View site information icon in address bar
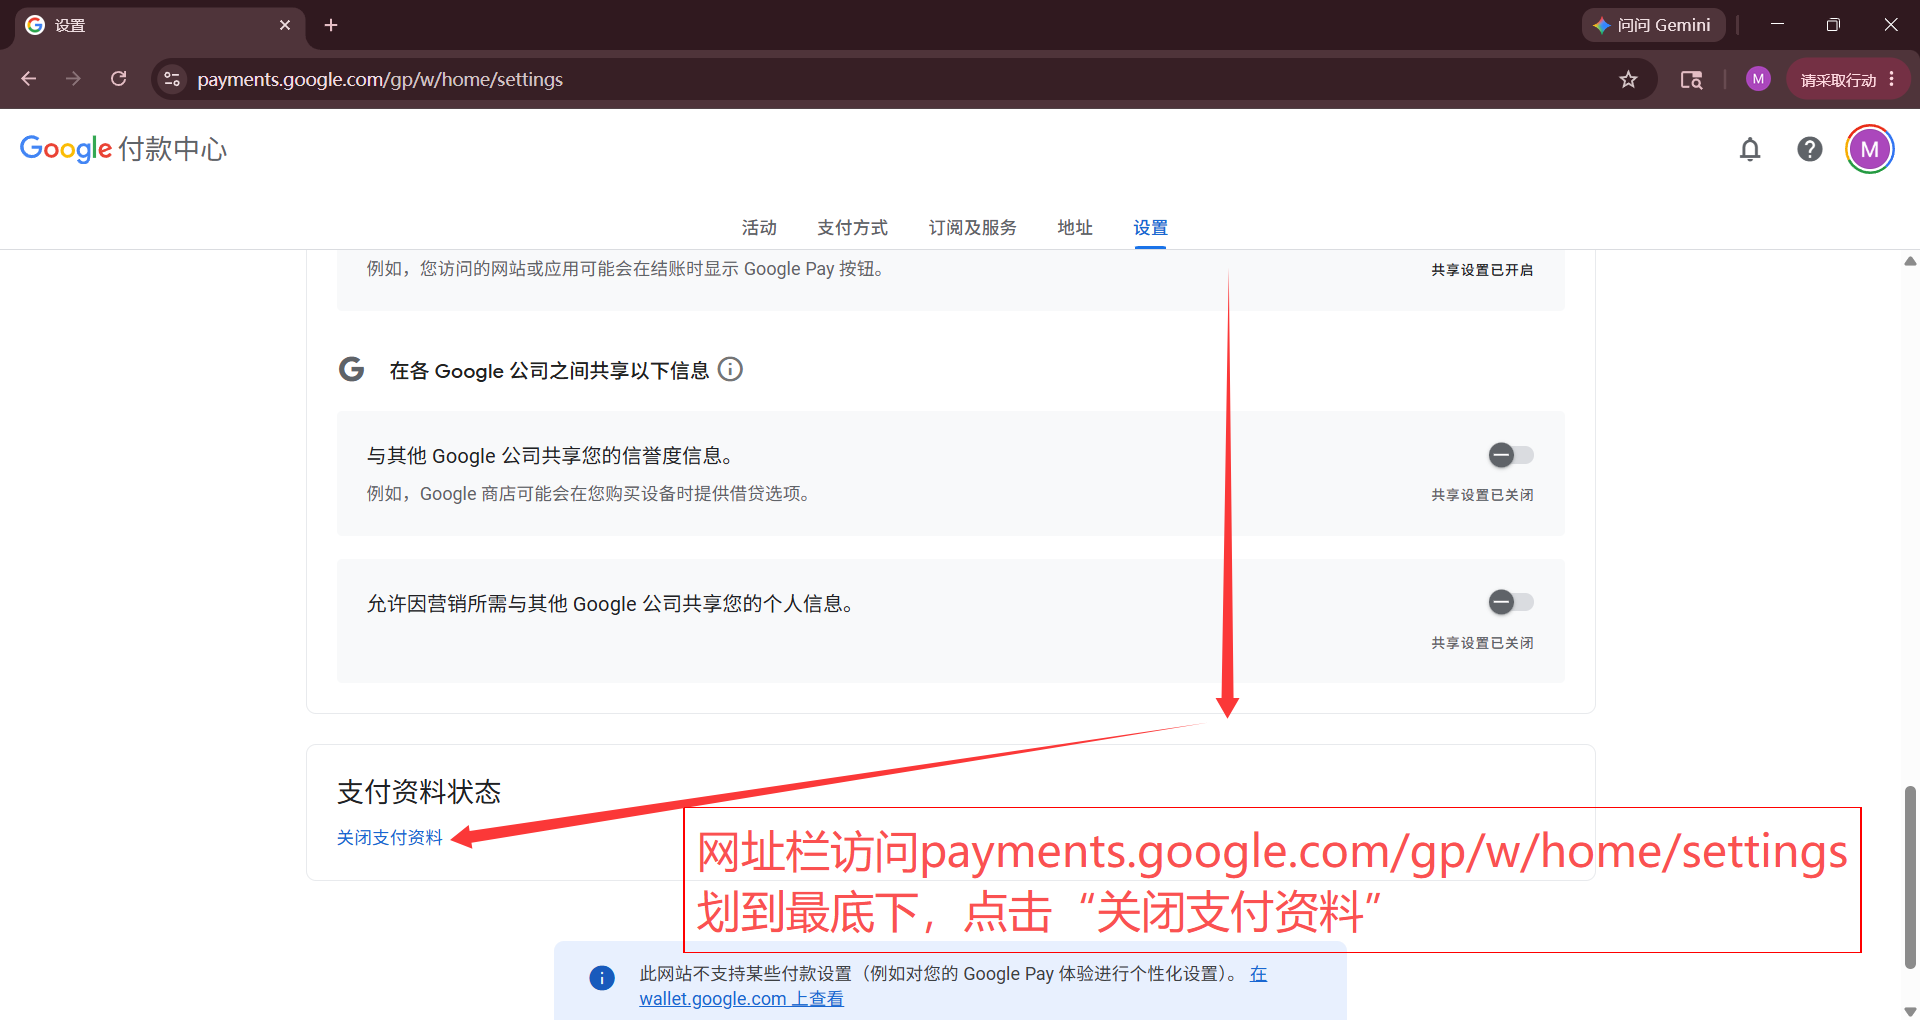 [x=172, y=79]
